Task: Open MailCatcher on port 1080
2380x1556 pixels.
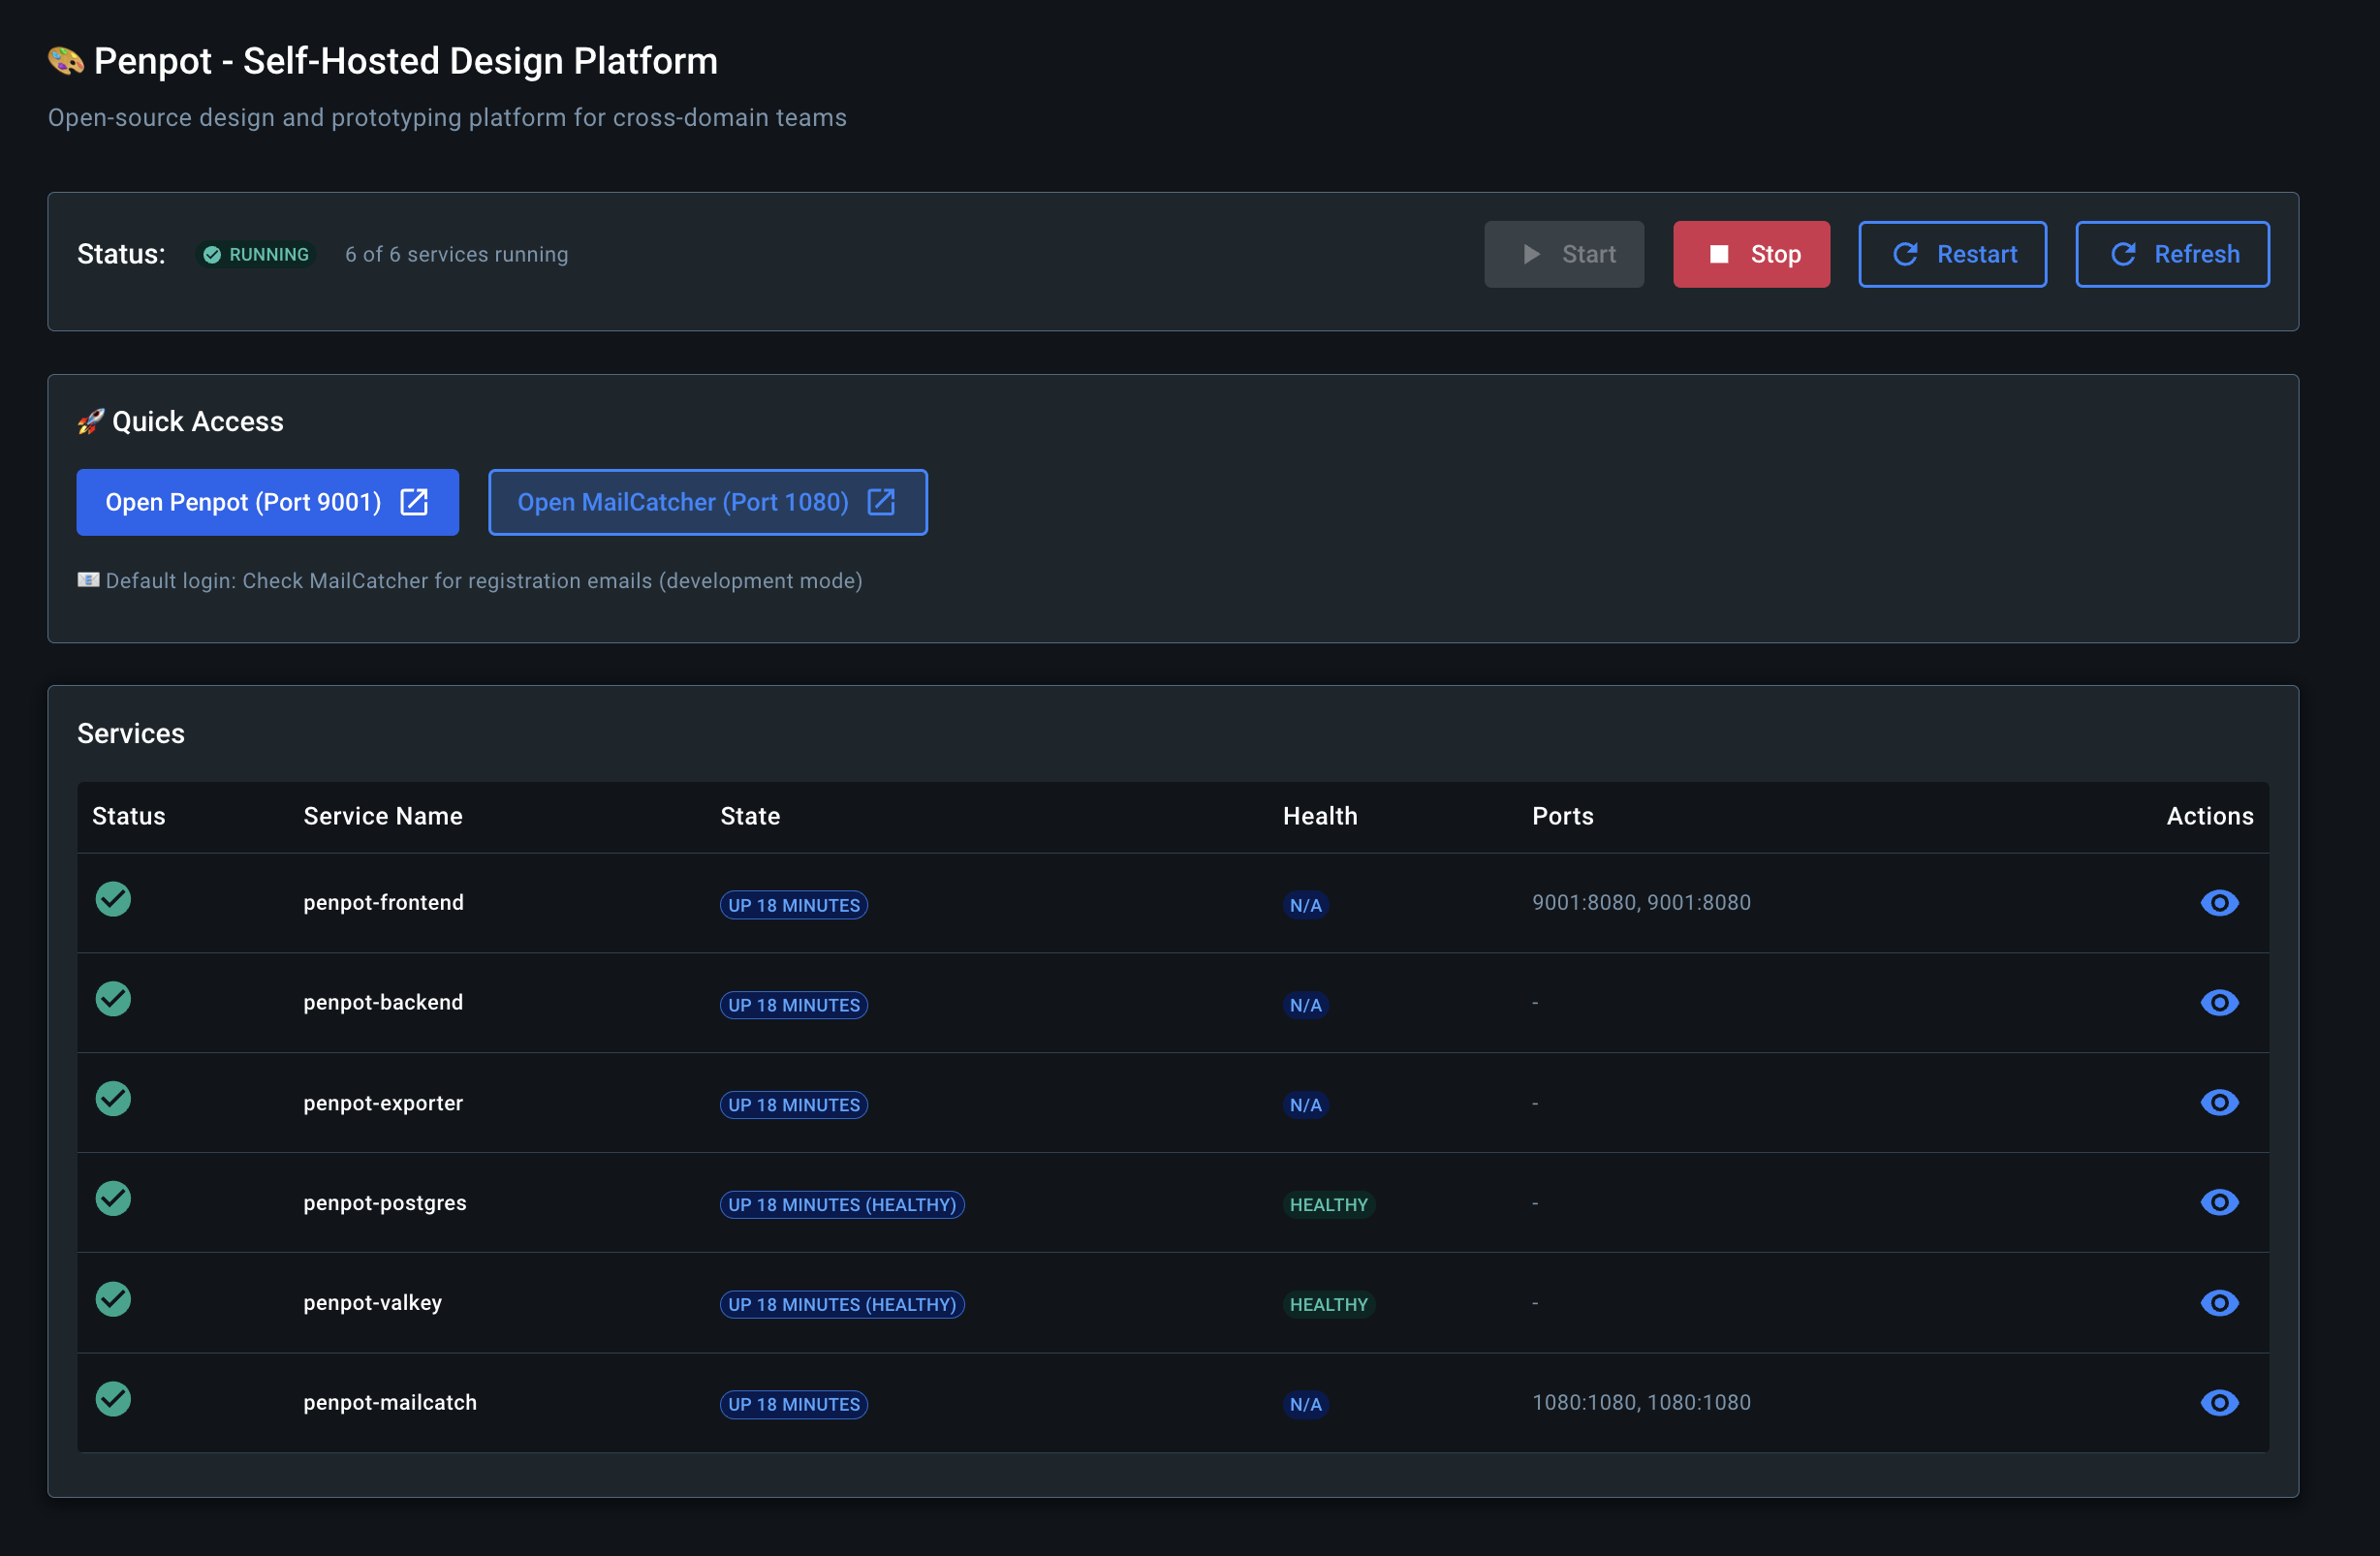Action: (707, 502)
